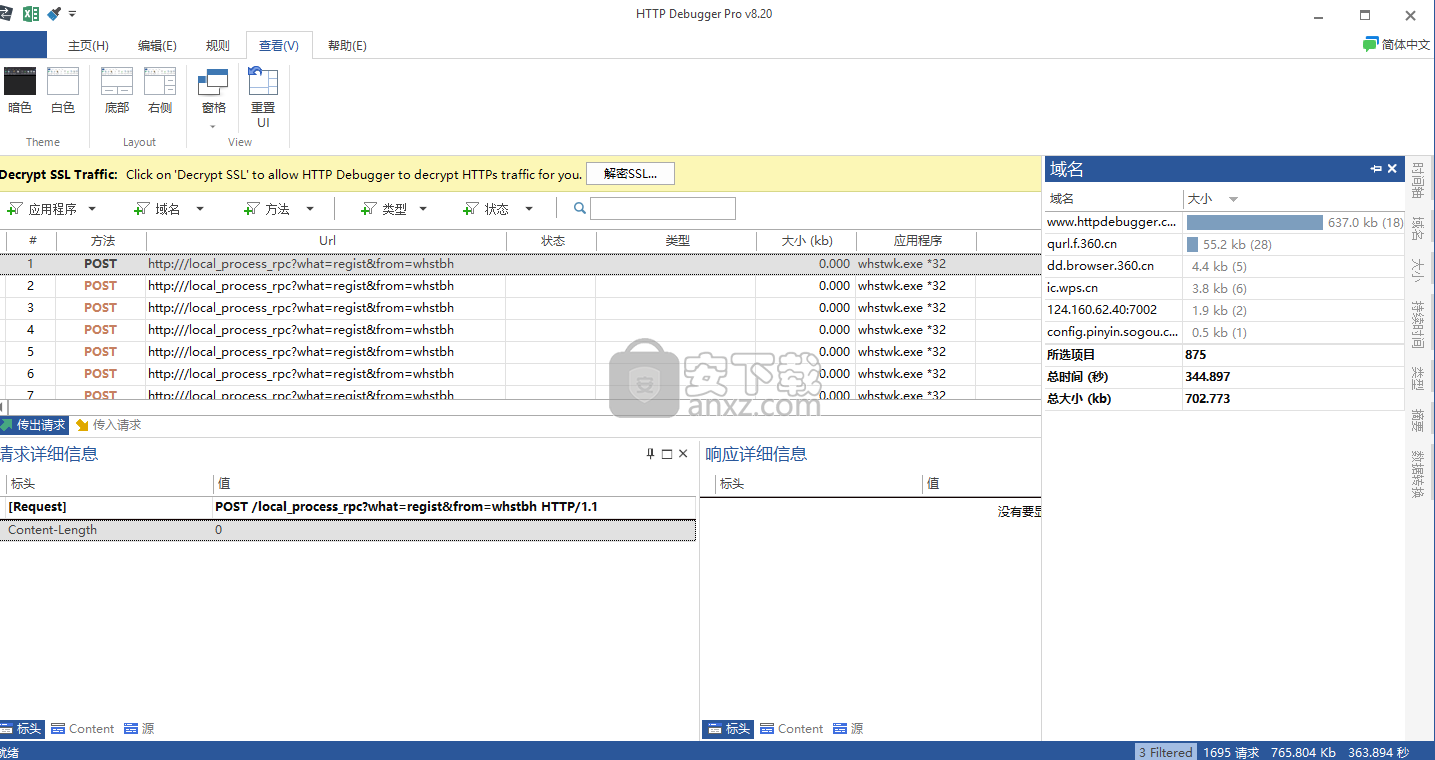Select www.httpdebugger.c... domain row
Image resolution: width=1435 pixels, height=760 pixels.
point(1225,223)
